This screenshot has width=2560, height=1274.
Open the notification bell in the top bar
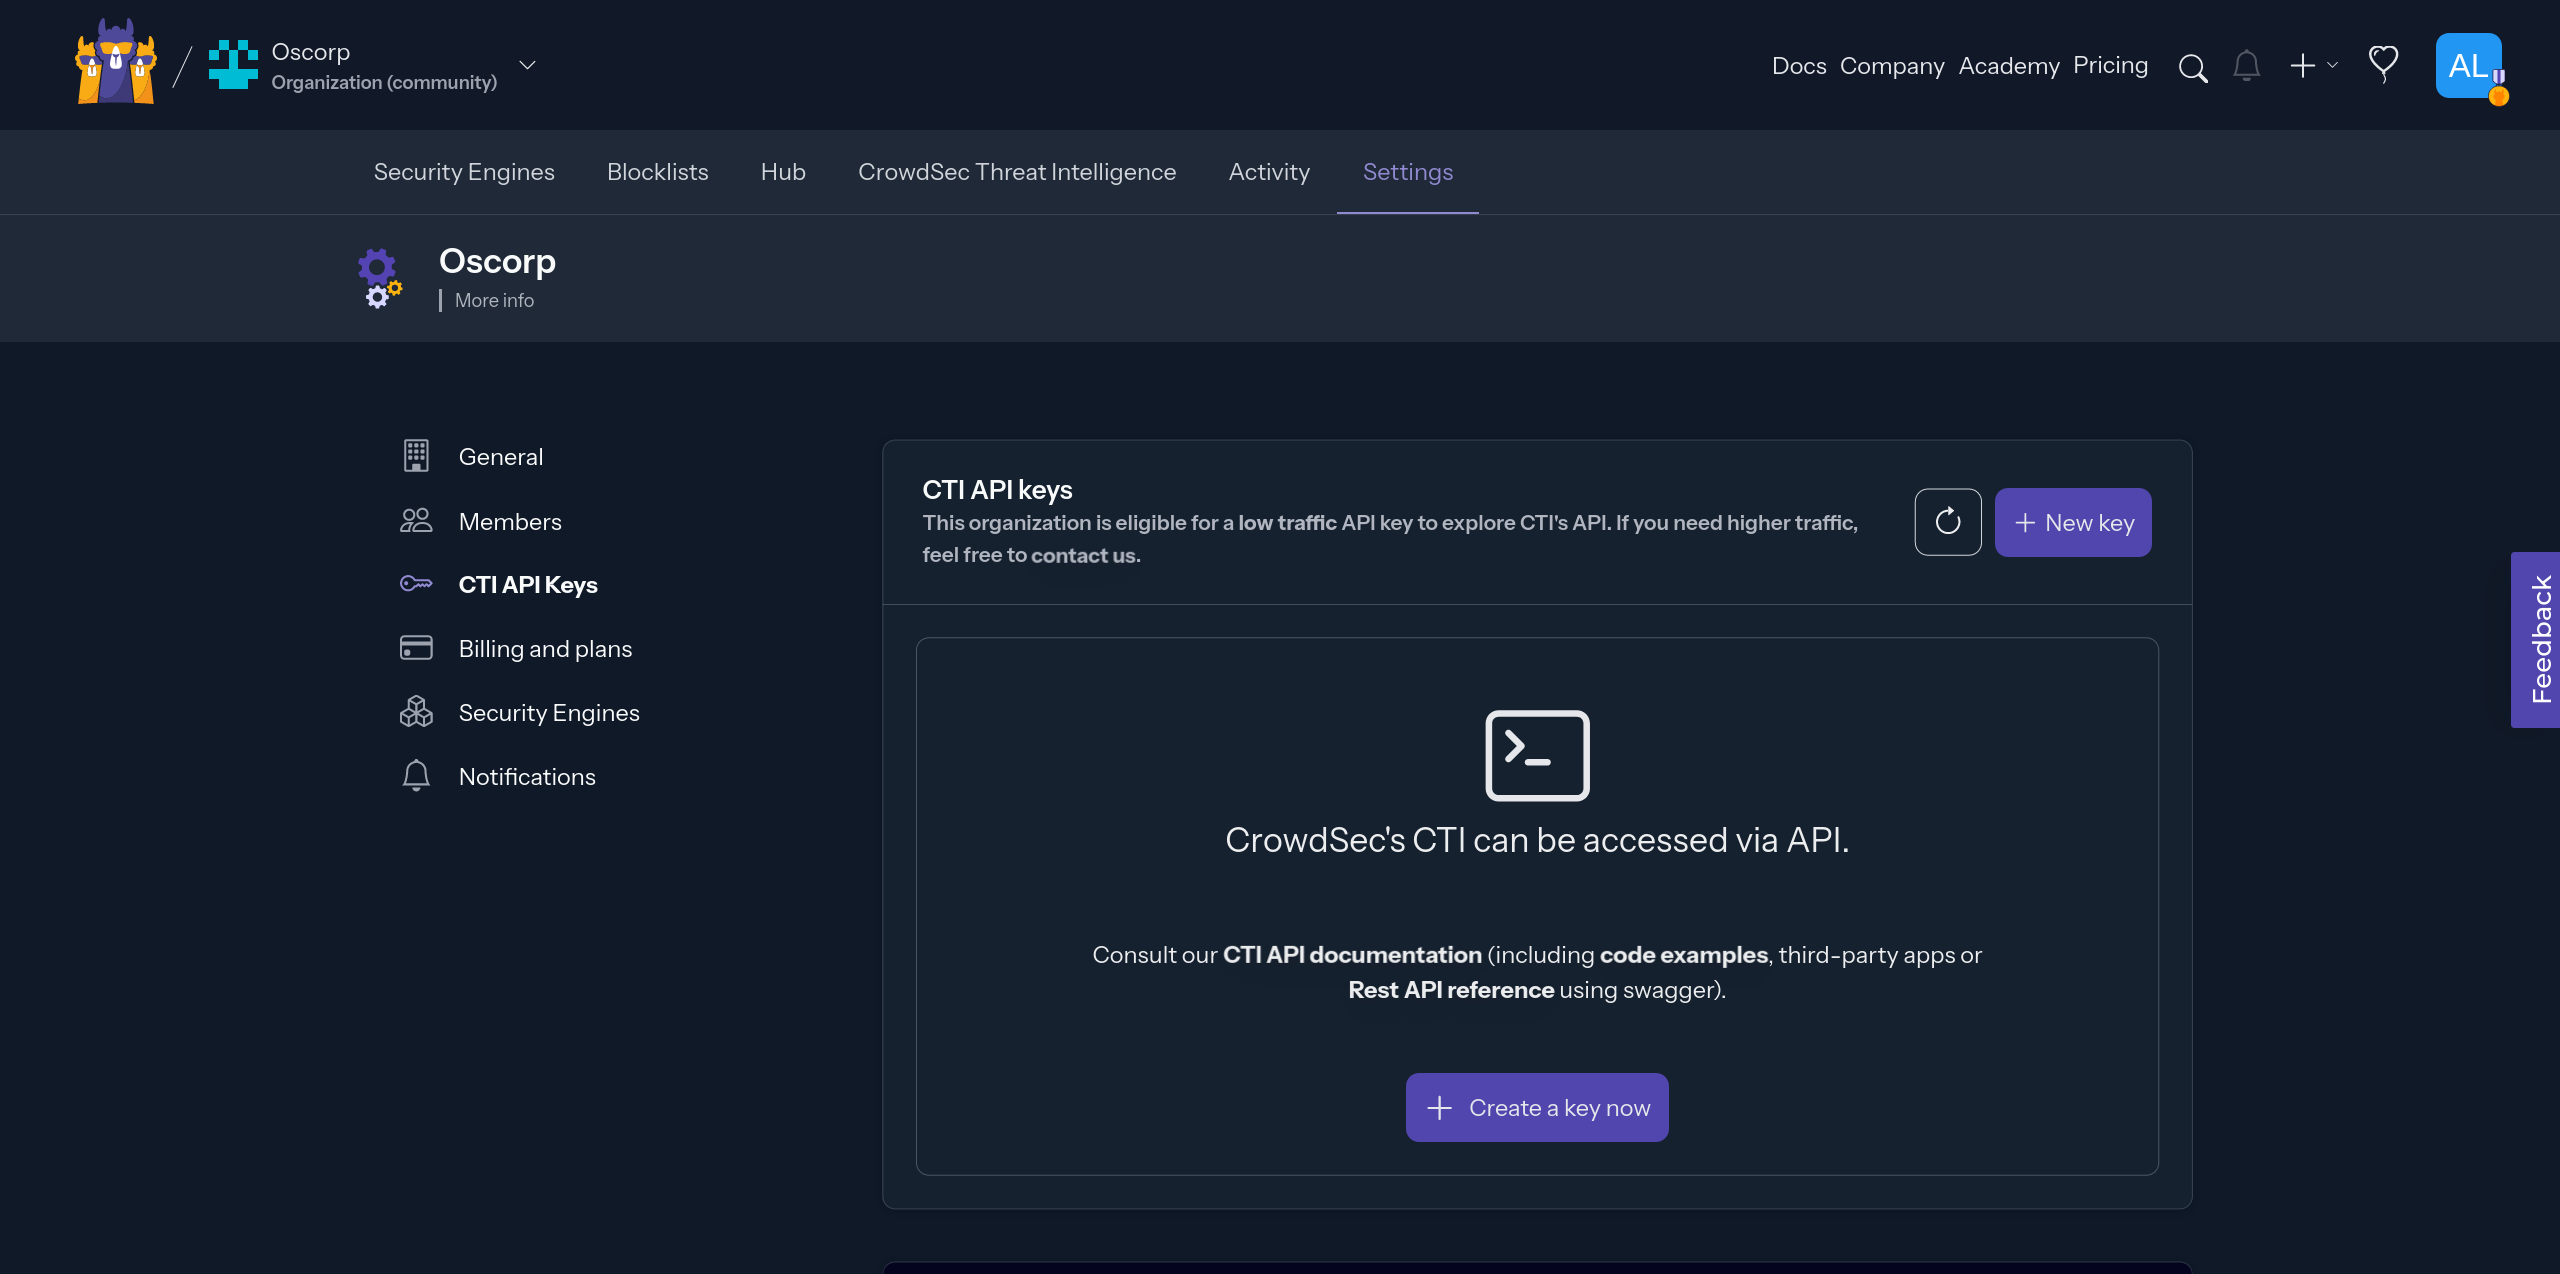(x=2245, y=66)
